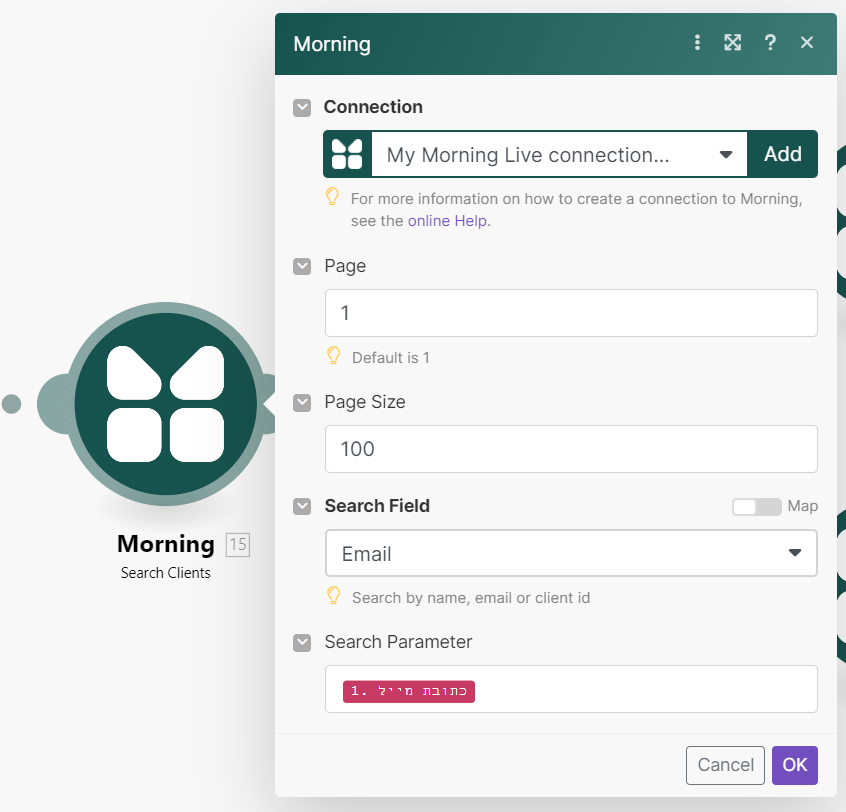Collapse the Search Field section chevron
Viewport: 846px width, 812px height.
point(302,506)
